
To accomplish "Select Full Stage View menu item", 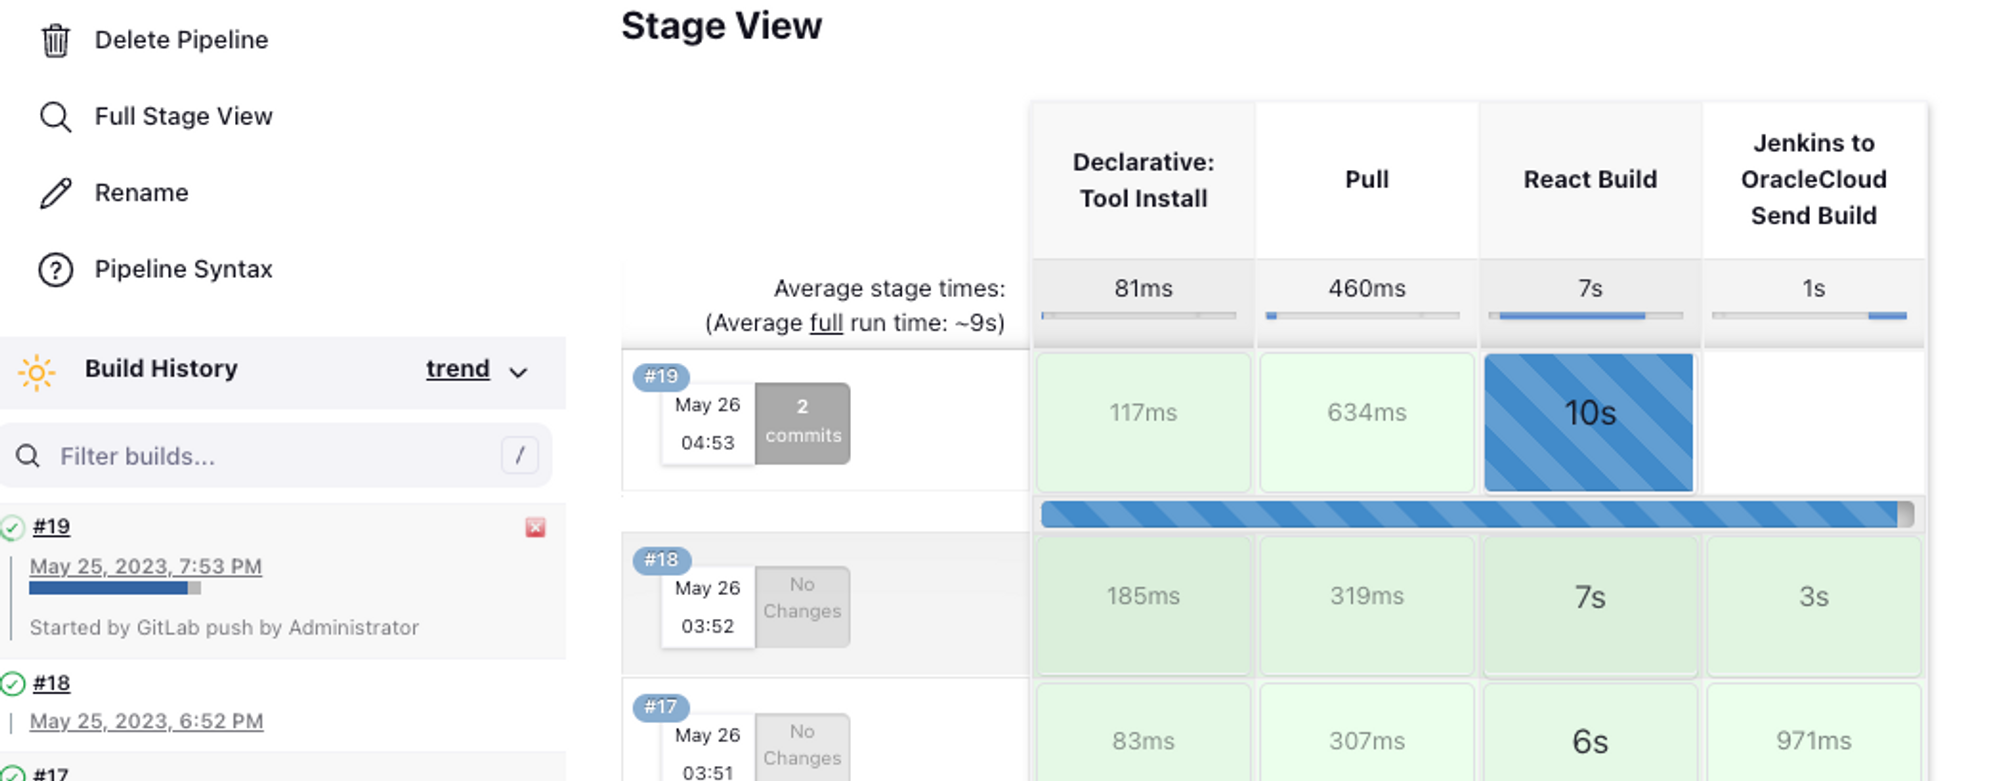I will coord(183,116).
